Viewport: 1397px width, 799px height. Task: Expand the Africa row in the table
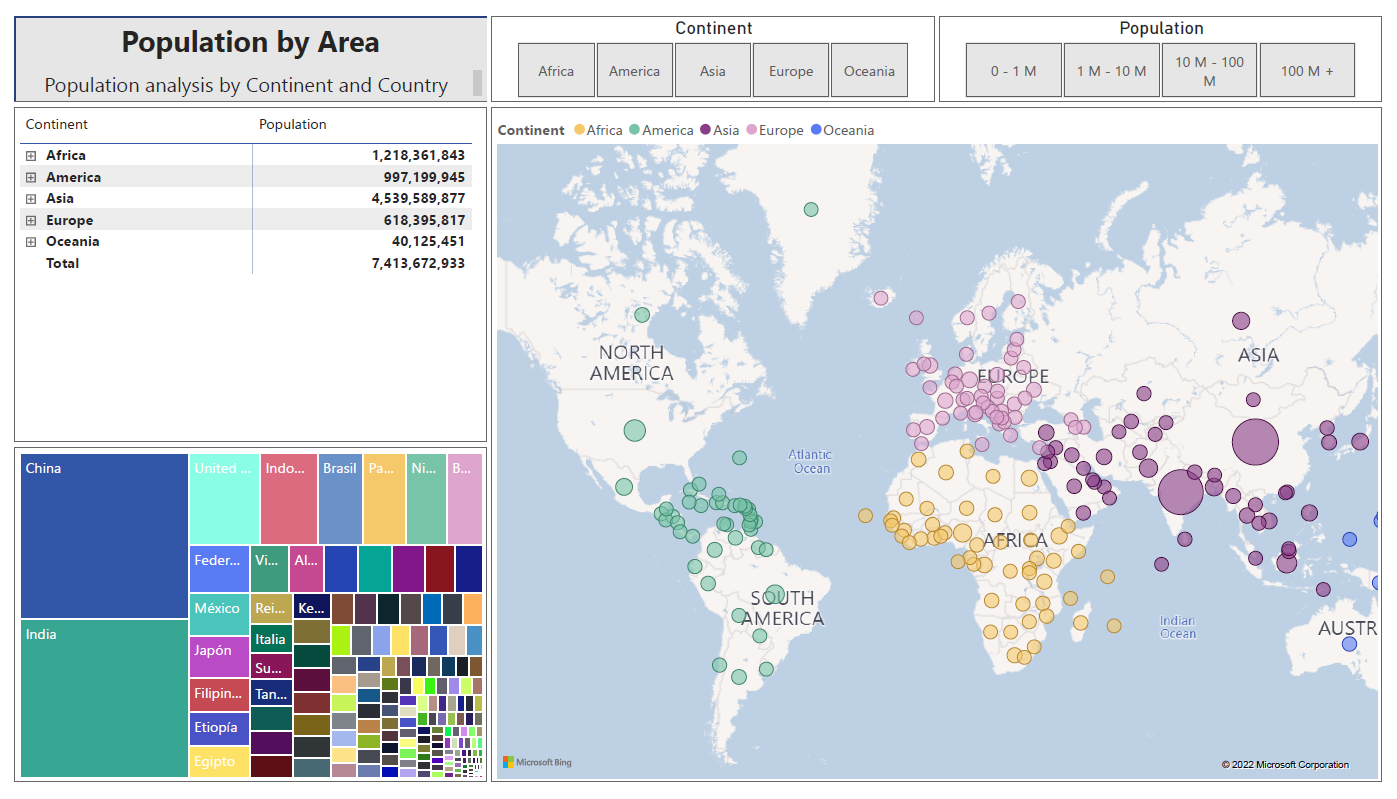pyautogui.click(x=30, y=155)
